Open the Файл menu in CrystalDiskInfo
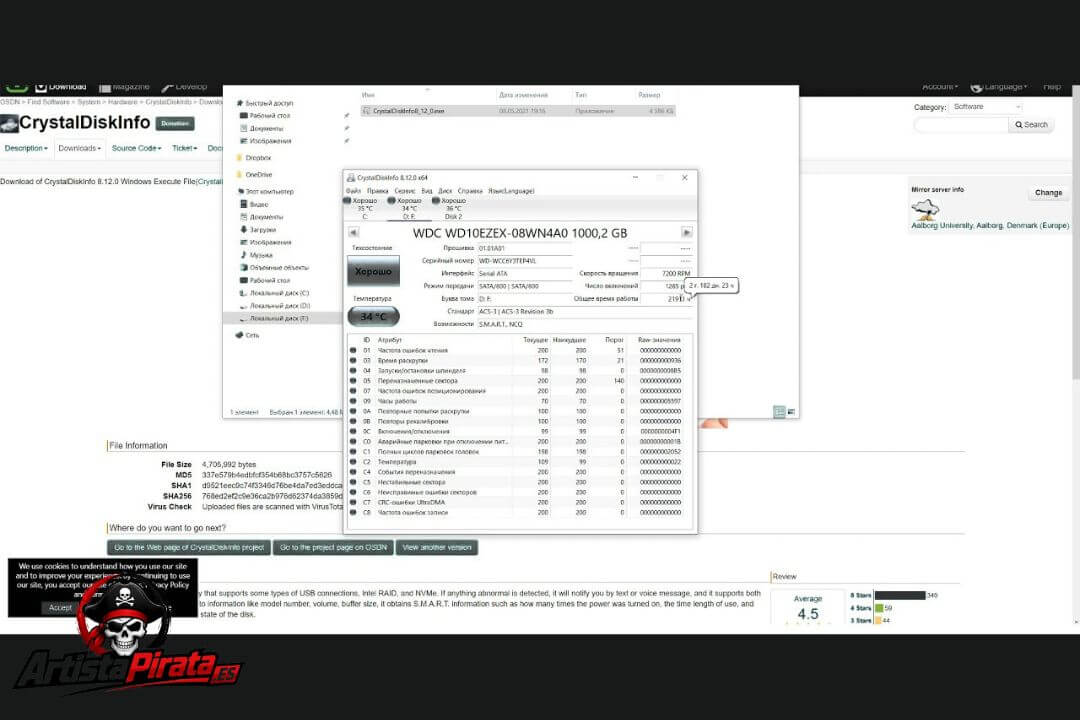 click(353, 191)
